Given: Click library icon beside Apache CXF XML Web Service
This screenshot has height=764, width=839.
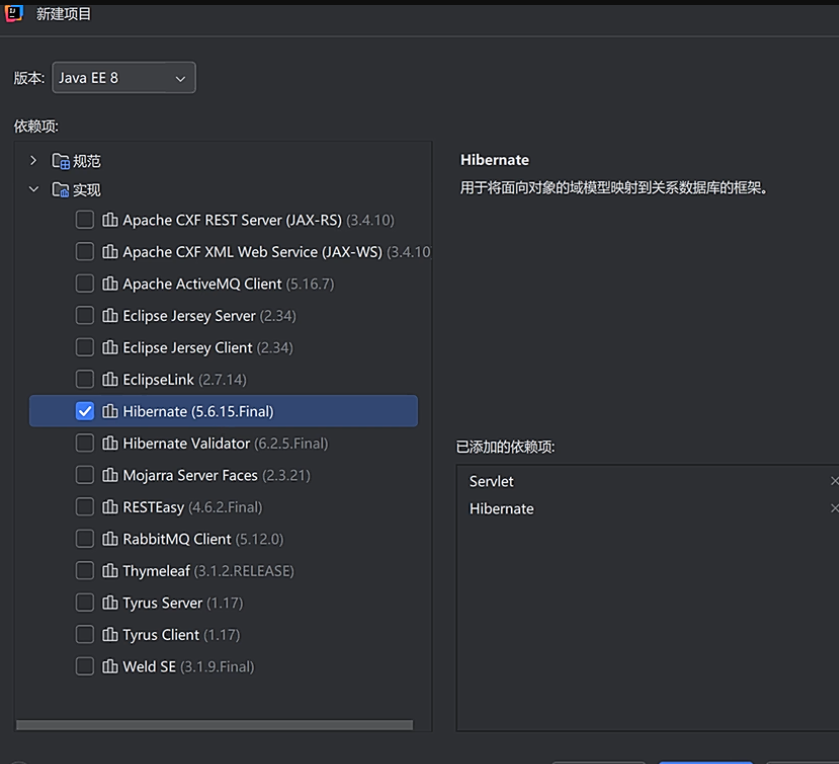Looking at the screenshot, I should [110, 251].
